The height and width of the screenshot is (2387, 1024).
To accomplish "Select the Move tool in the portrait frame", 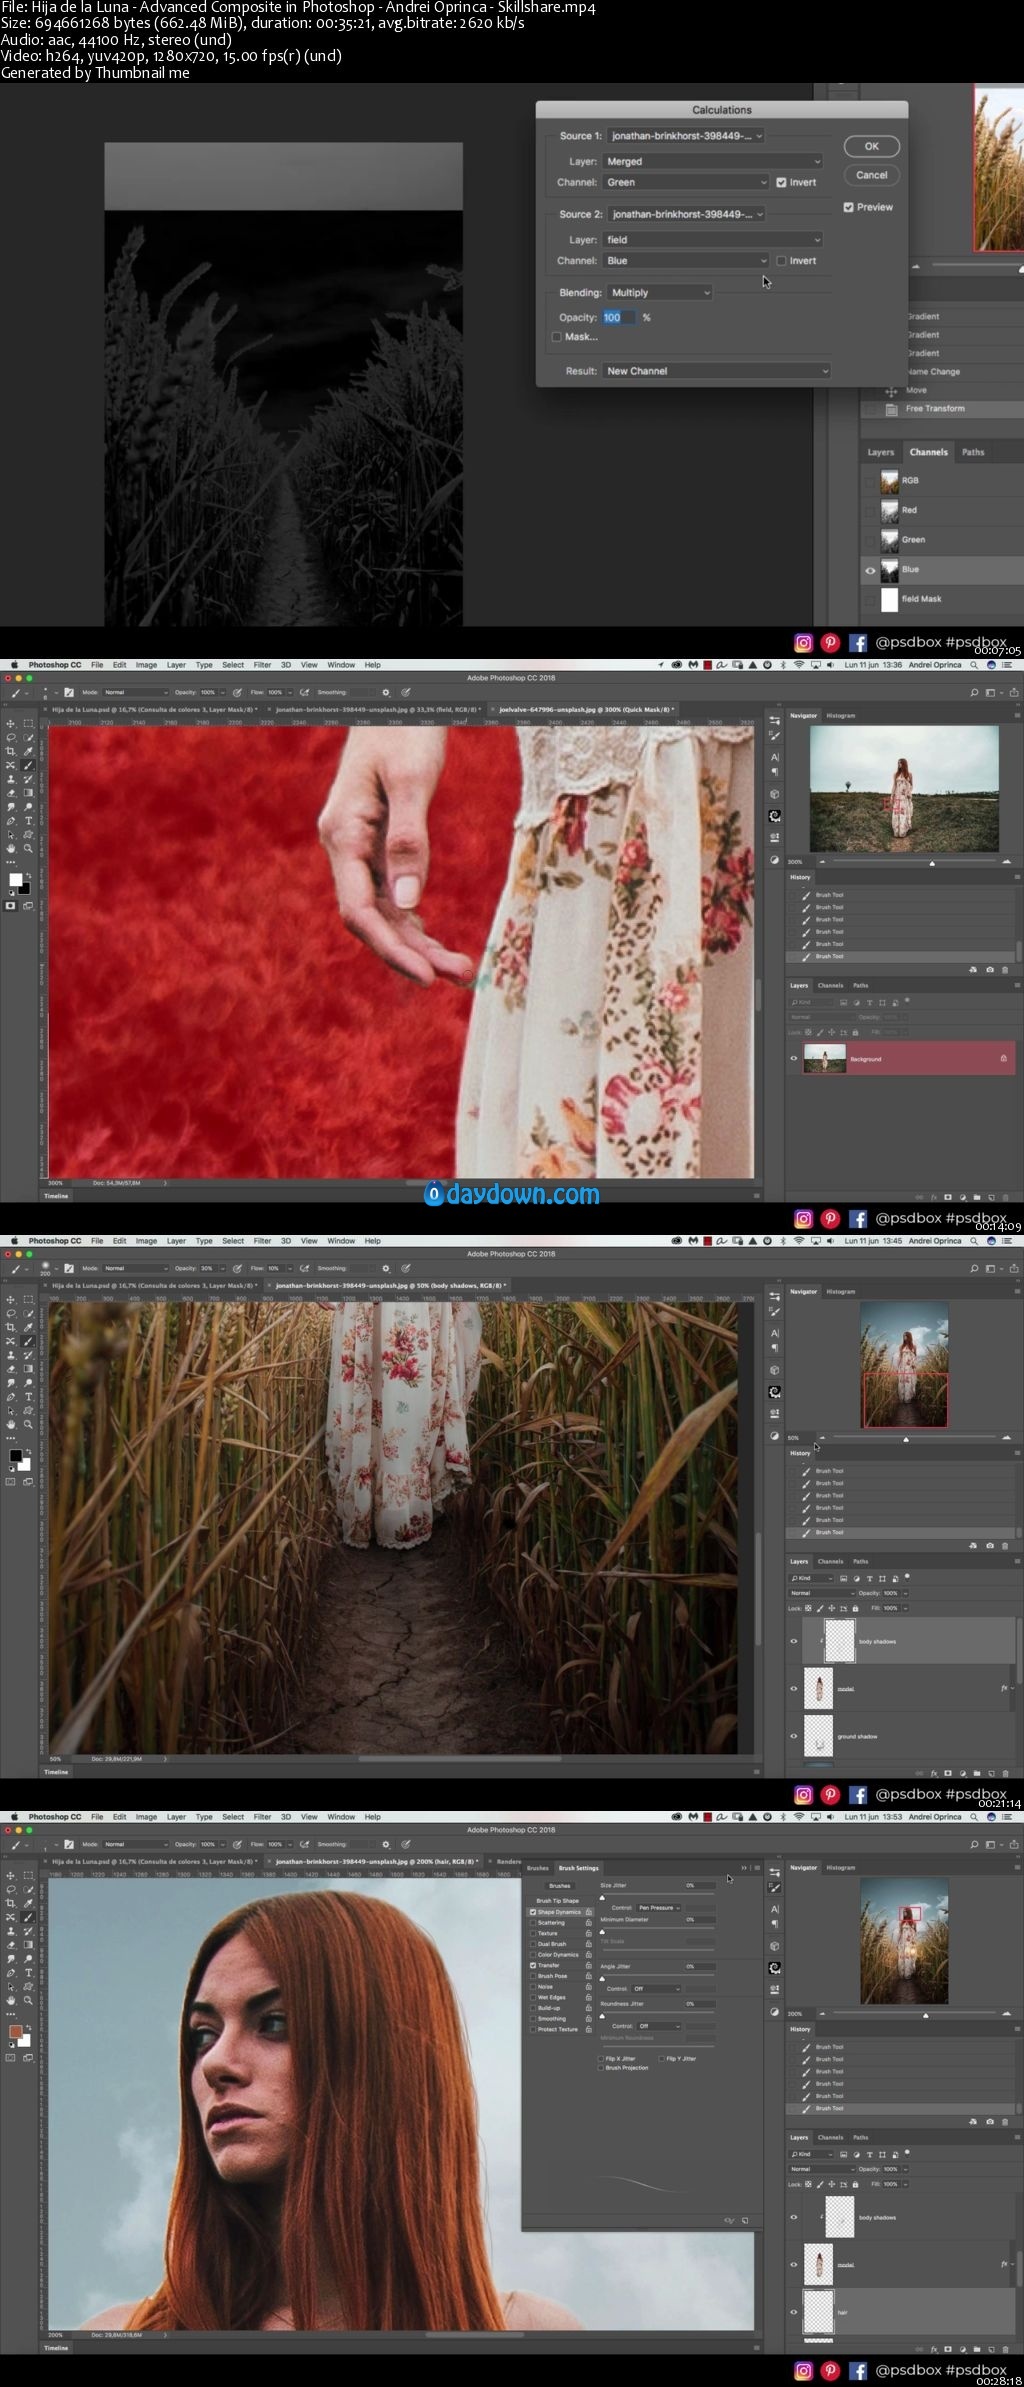I will [x=11, y=1875].
